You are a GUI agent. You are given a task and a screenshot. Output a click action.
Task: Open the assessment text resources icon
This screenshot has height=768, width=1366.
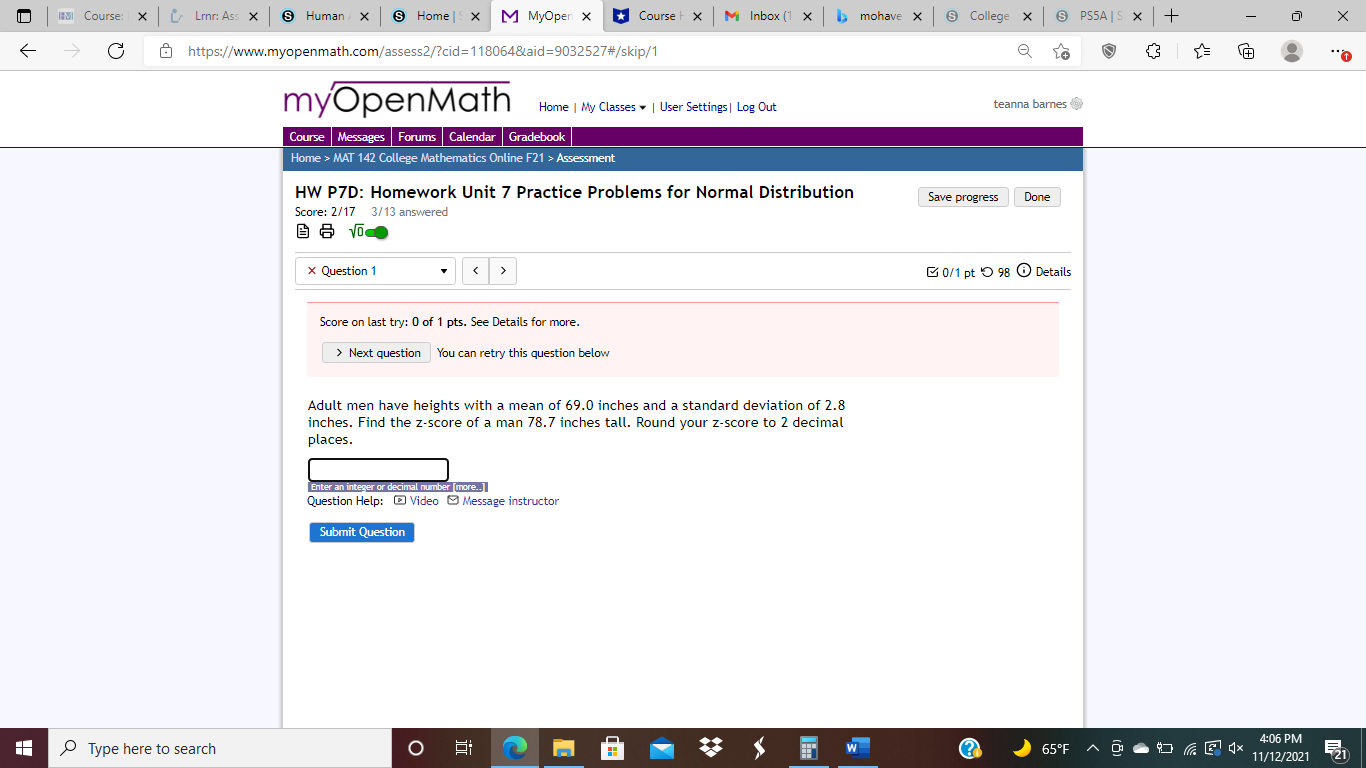(x=304, y=232)
